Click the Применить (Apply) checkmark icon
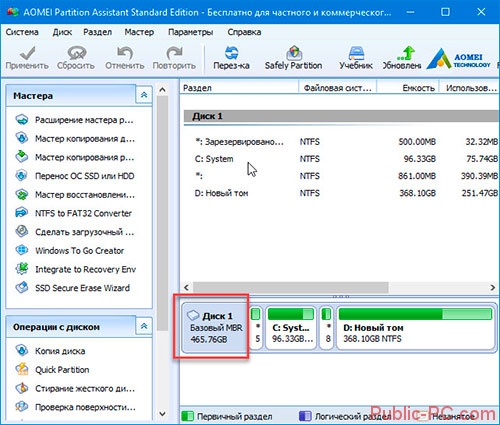Viewport: 500px width, 425px height. click(x=27, y=53)
